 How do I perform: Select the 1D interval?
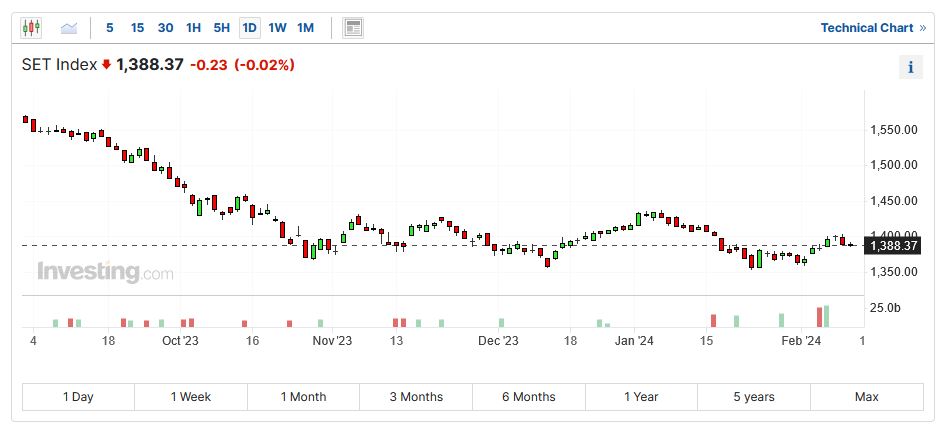250,28
